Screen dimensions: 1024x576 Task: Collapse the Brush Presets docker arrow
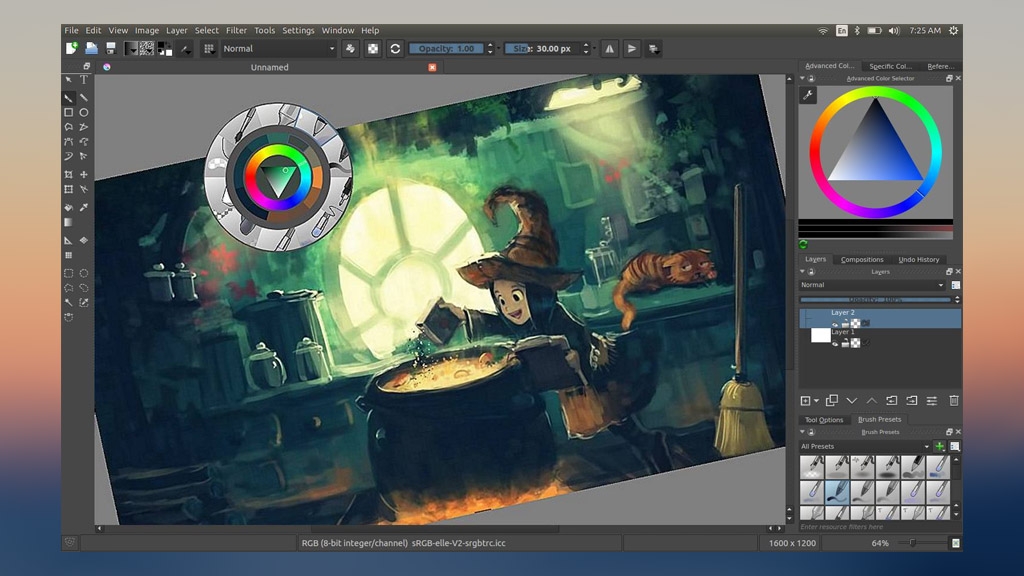pos(803,432)
